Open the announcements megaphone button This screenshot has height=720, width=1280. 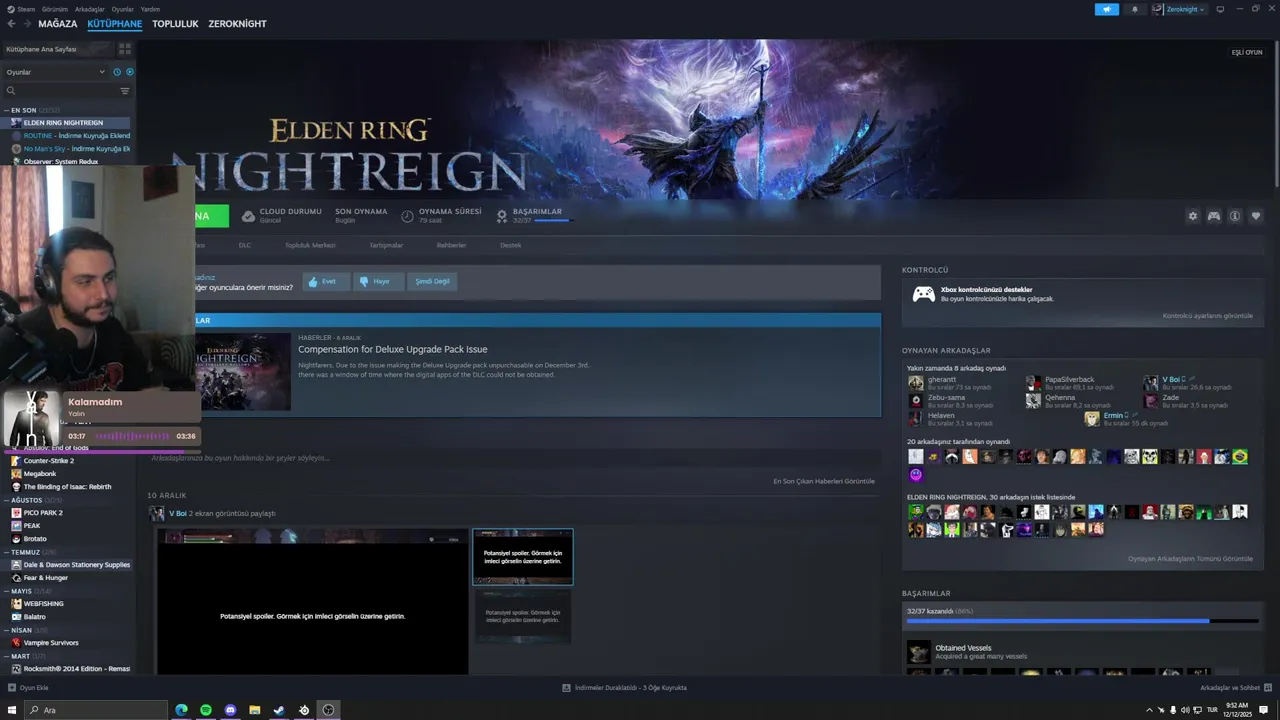pyautogui.click(x=1107, y=9)
